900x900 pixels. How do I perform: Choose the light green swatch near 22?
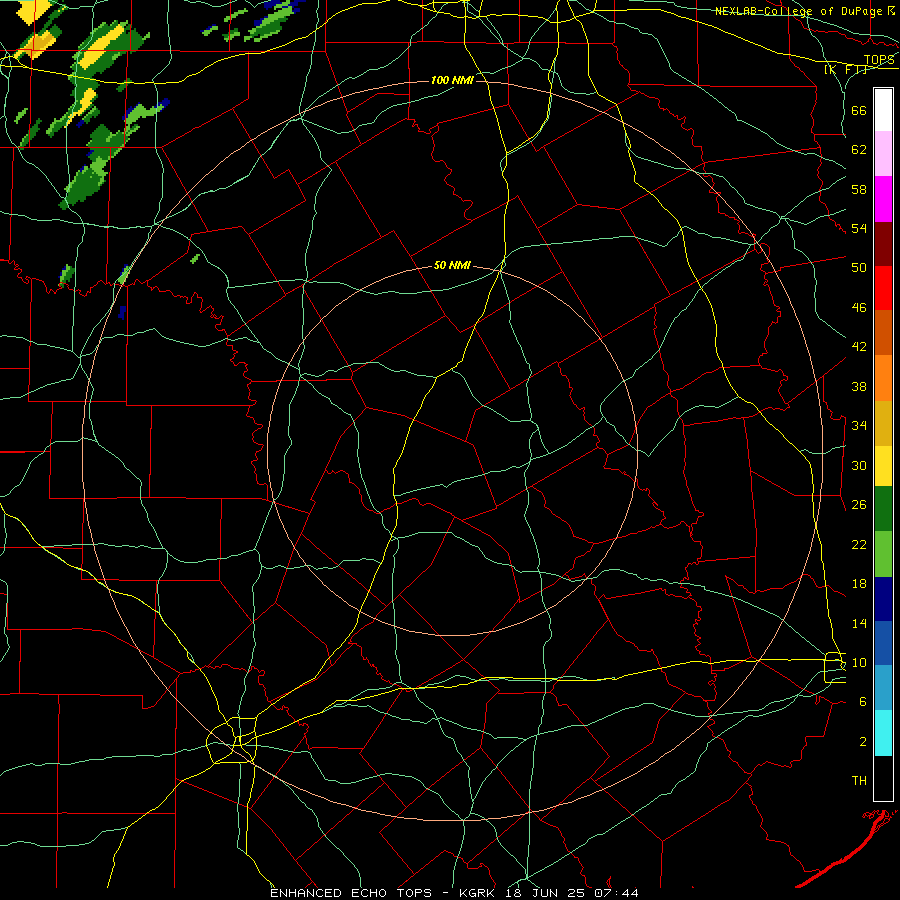(x=883, y=554)
